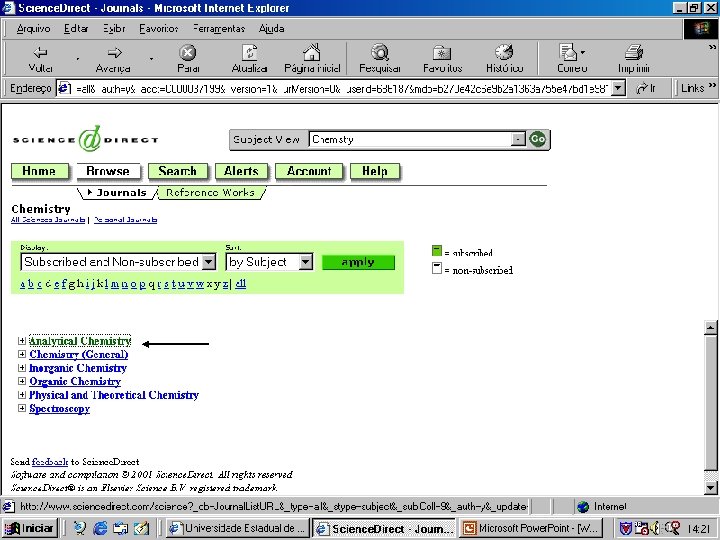The height and width of the screenshot is (540, 720).
Task: Open the Spectroscopy link
Action: pos(59,408)
